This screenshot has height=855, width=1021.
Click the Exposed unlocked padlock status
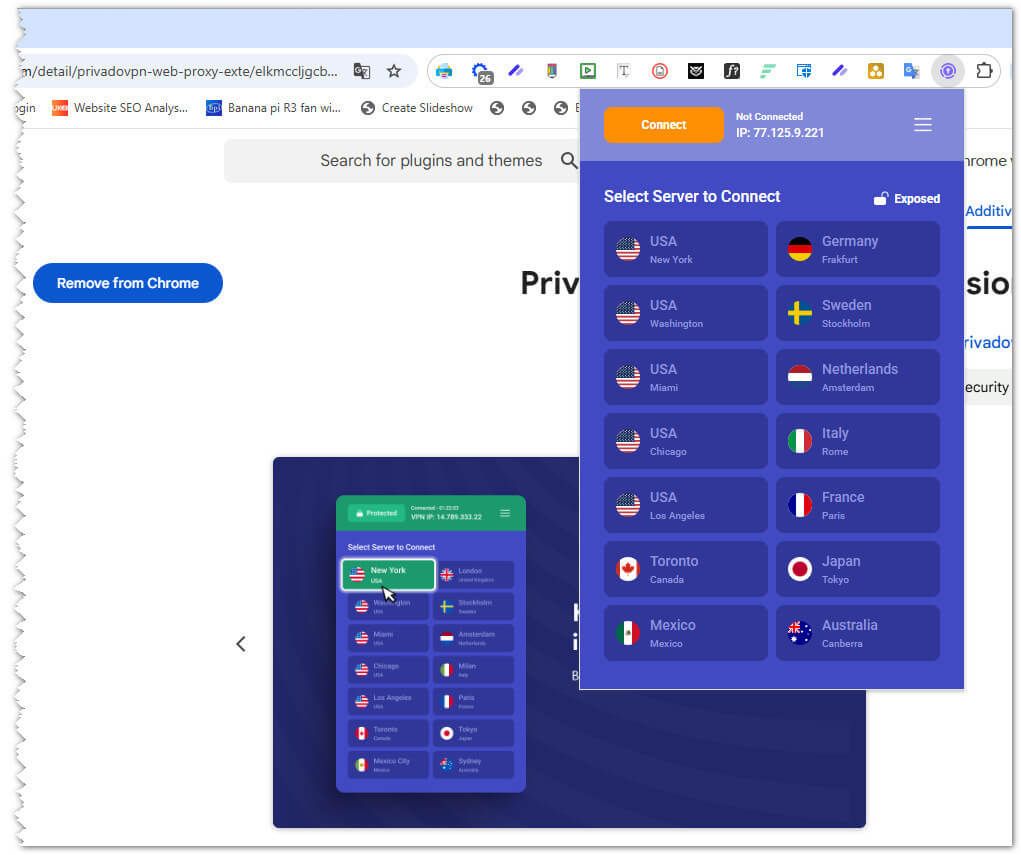[907, 198]
